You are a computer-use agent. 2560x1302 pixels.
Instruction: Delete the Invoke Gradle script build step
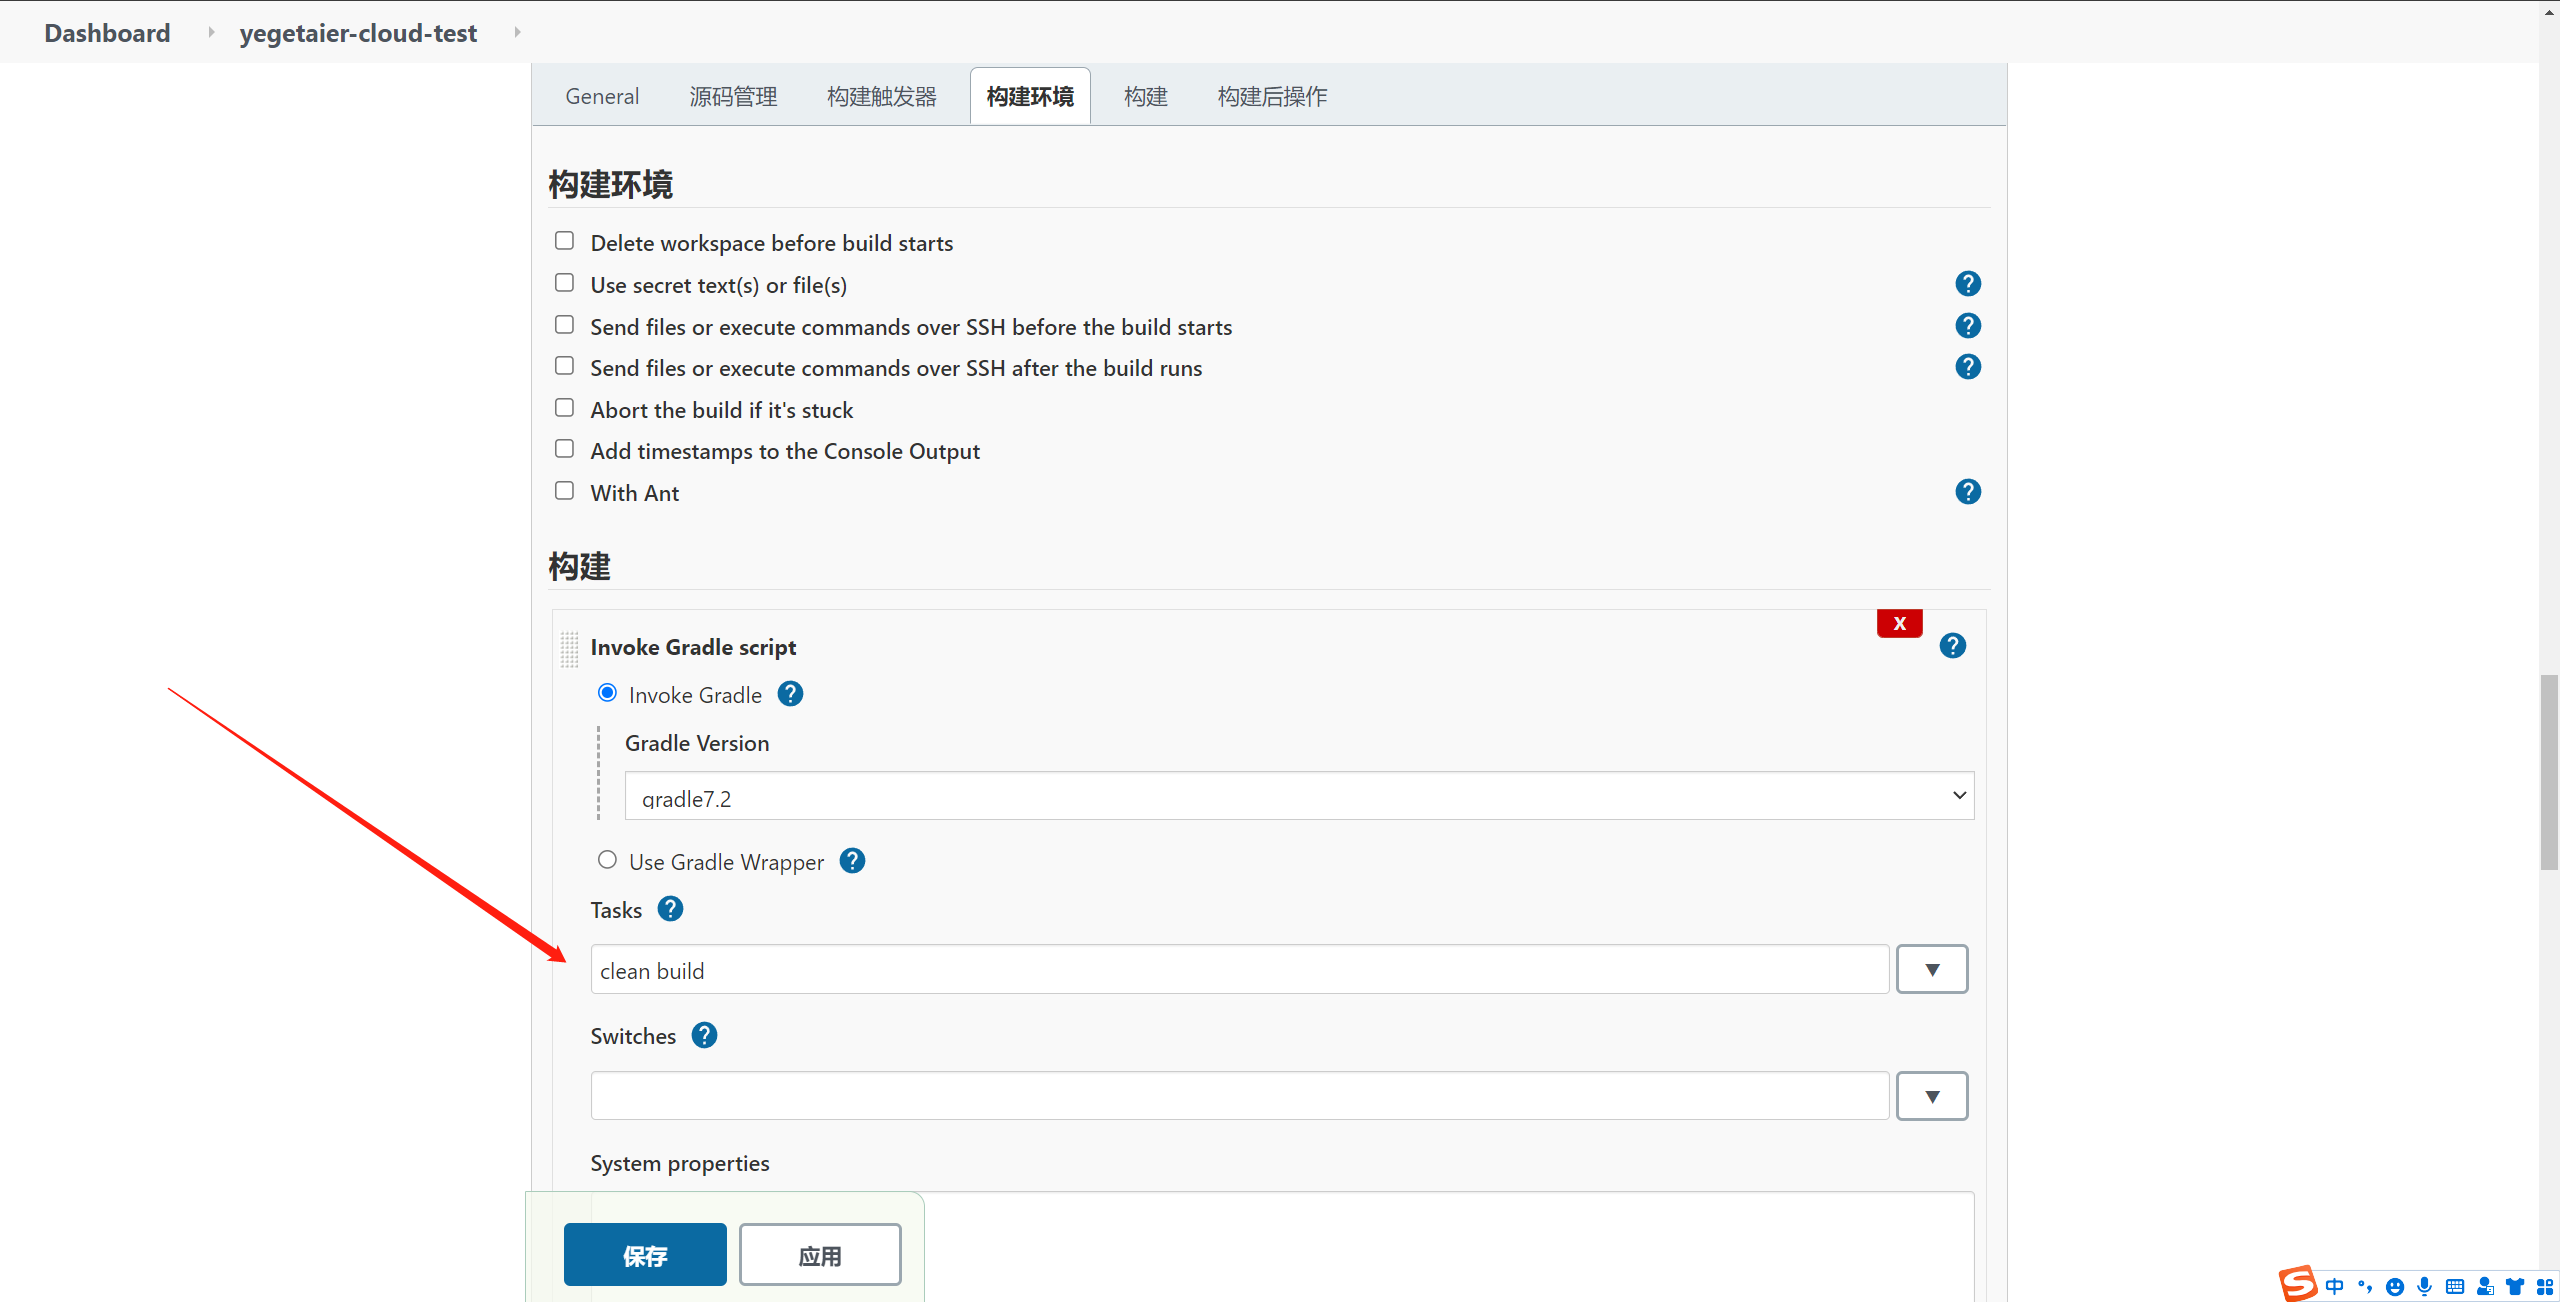pyautogui.click(x=1899, y=623)
